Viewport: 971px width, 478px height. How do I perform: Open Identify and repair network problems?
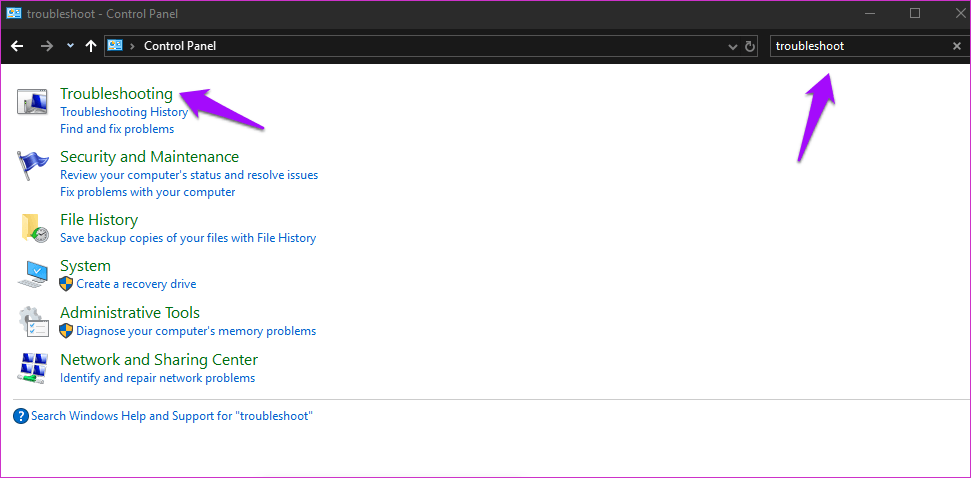(157, 378)
